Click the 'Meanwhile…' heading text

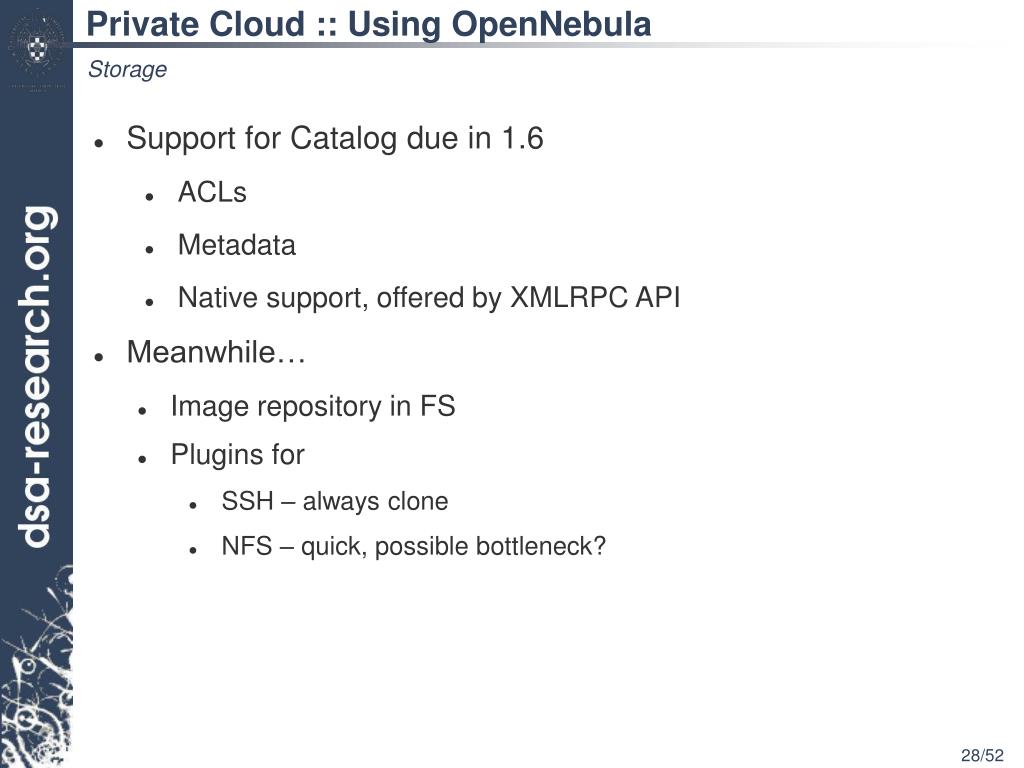[216, 352]
